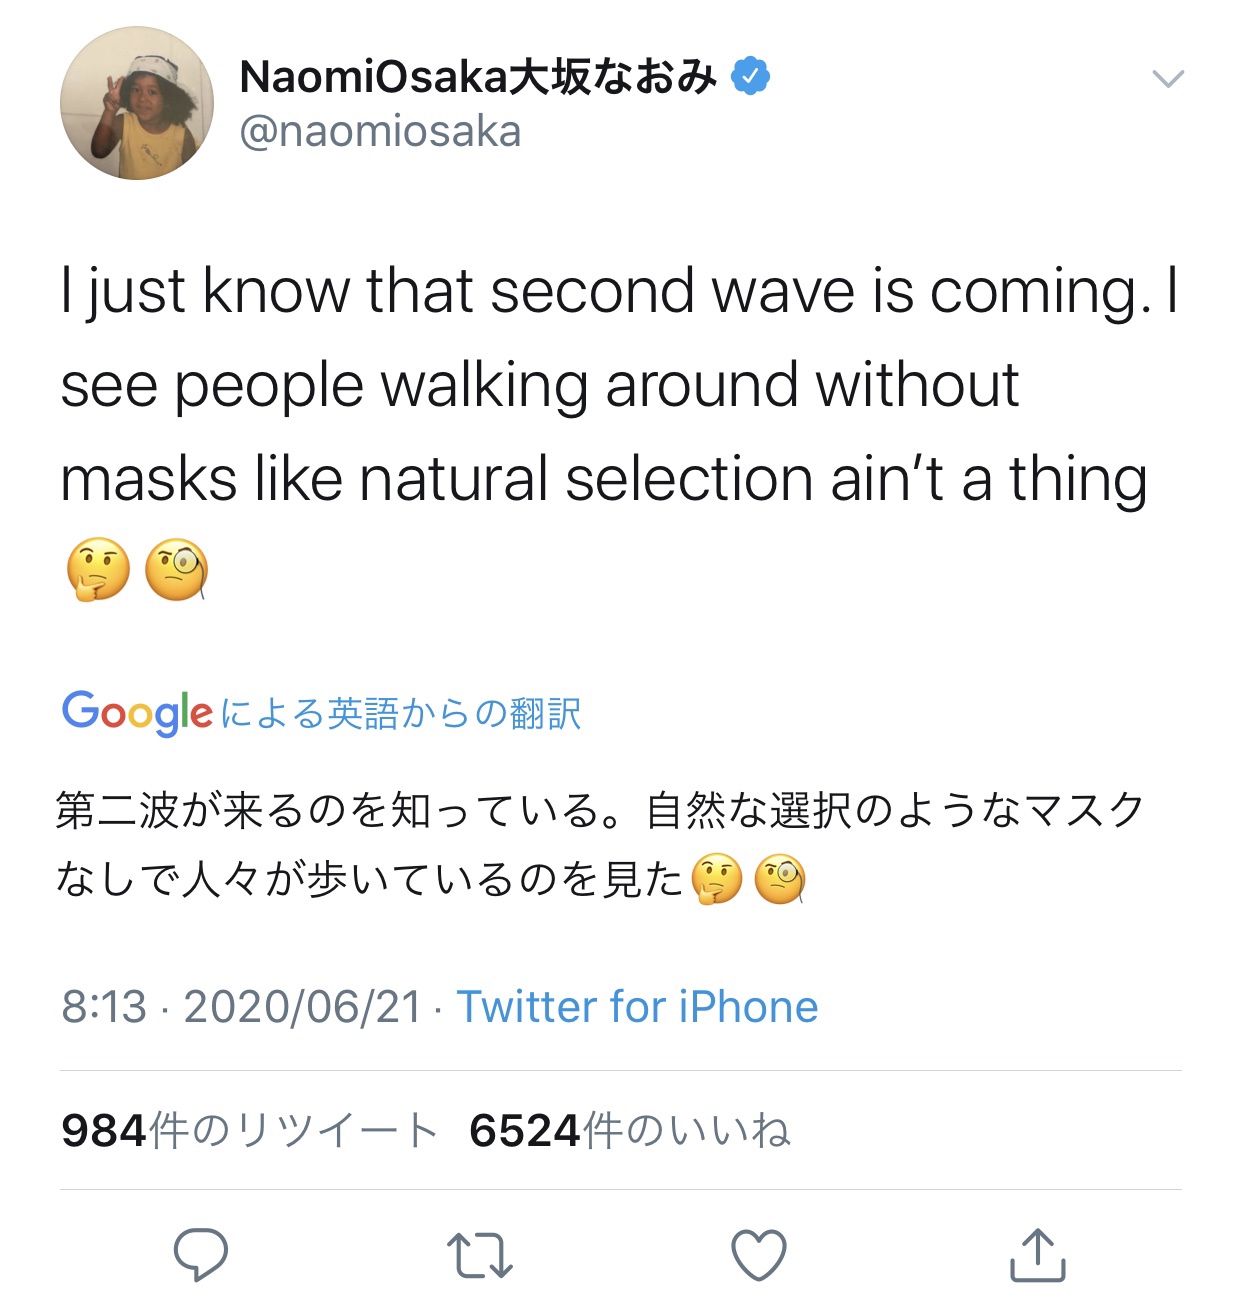Click the Google logo above the translation
1242x1308 pixels.
[137, 713]
